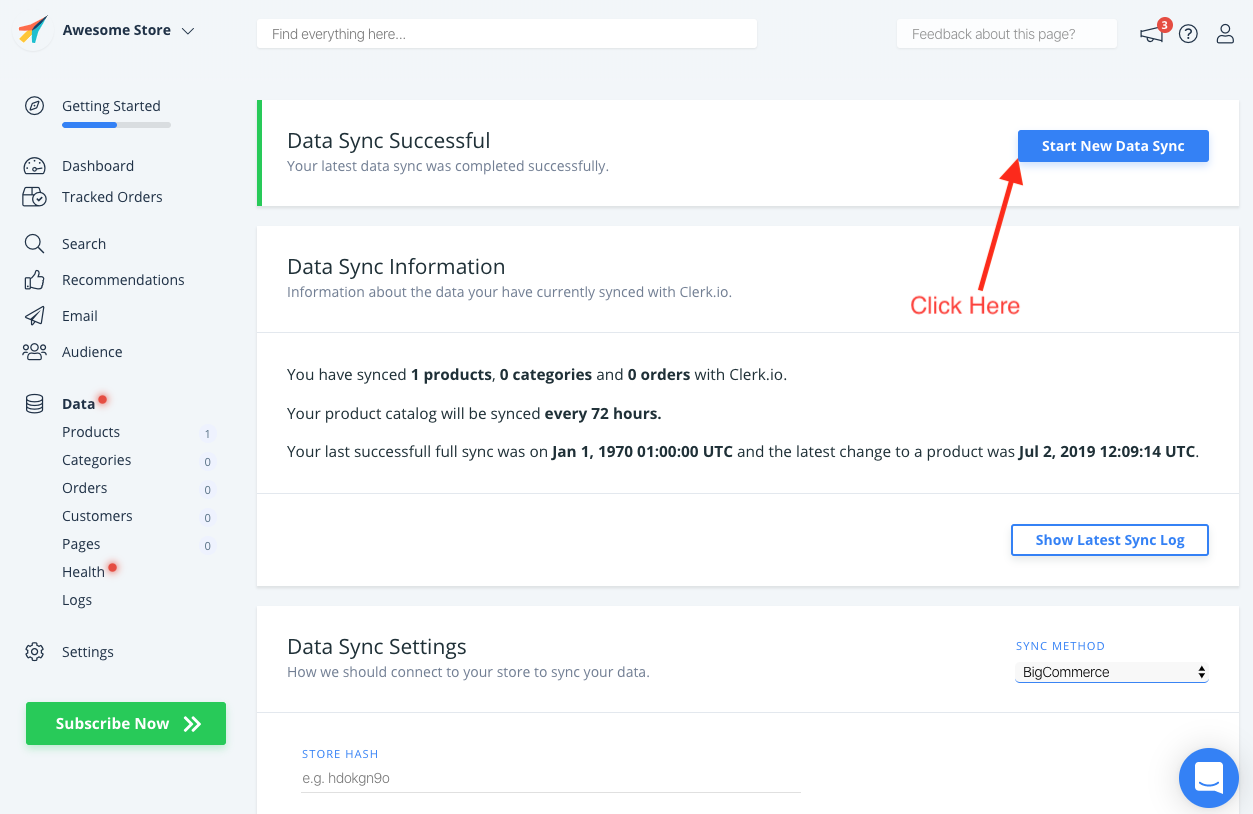This screenshot has width=1253, height=814.
Task: Open the Health menu item
Action: pyautogui.click(x=83, y=572)
